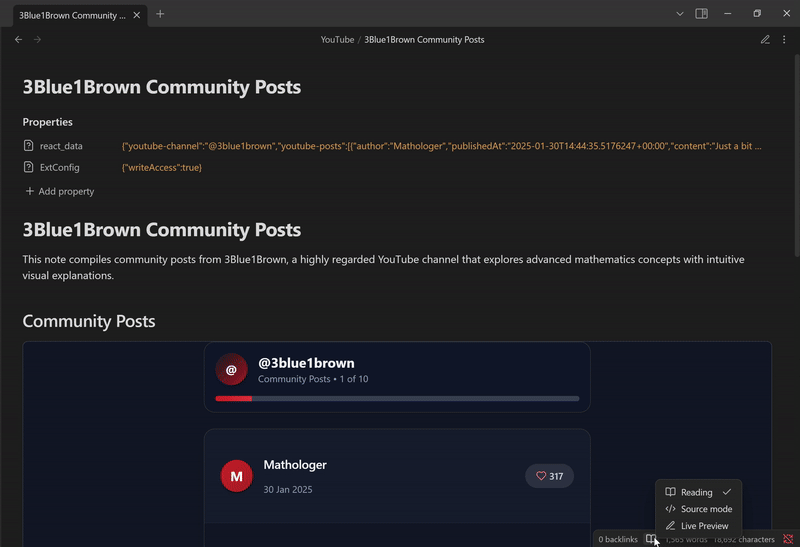
Task: Open the three-dot more options menu
Action: click(x=784, y=40)
